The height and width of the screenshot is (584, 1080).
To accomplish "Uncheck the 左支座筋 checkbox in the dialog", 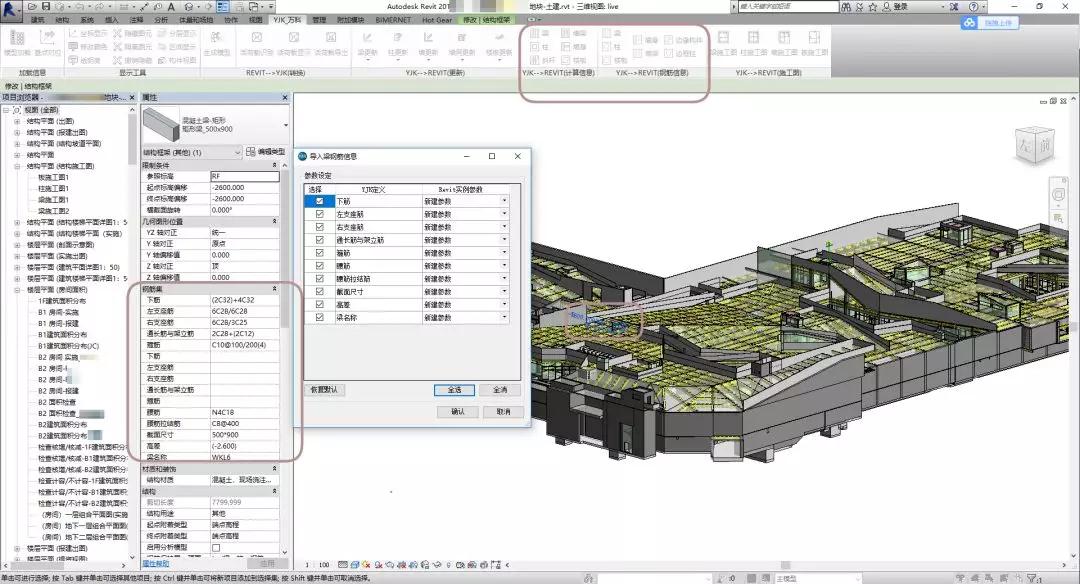I will (x=319, y=214).
